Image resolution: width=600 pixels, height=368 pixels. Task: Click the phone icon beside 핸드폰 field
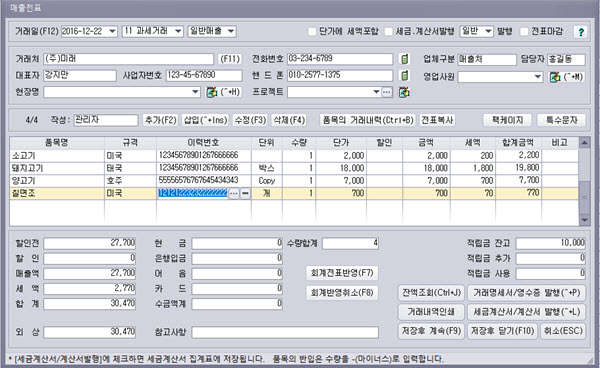404,75
